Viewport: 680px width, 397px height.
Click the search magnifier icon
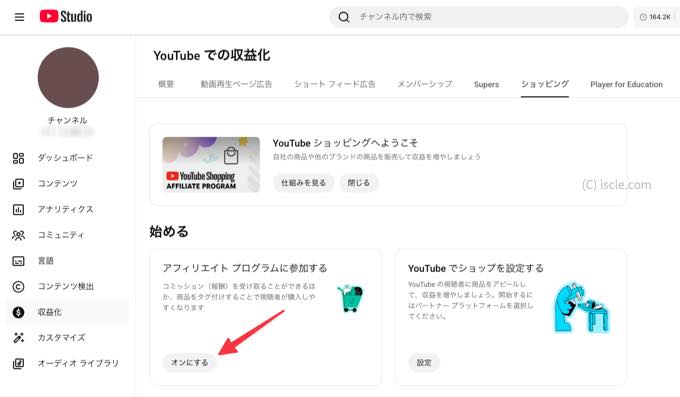click(343, 17)
